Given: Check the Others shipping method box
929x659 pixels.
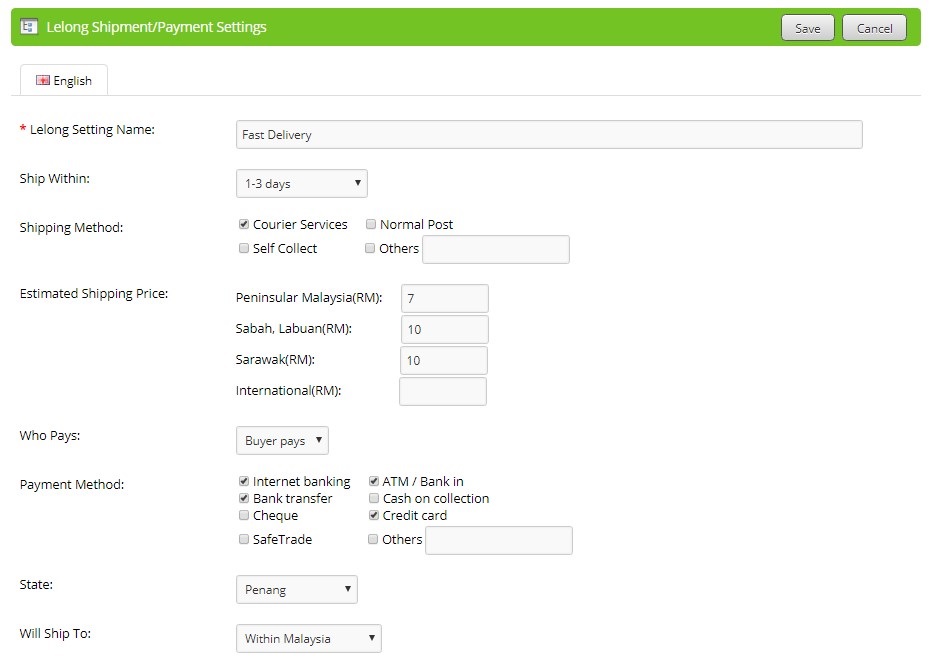Looking at the screenshot, I should 370,248.
